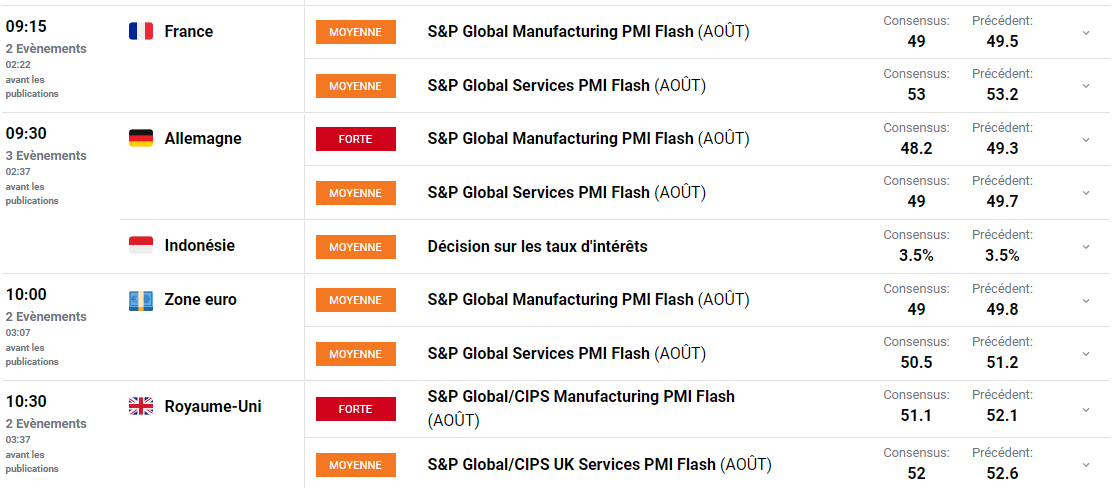
Task: Click the Germany flag icon
Action: (x=141, y=138)
